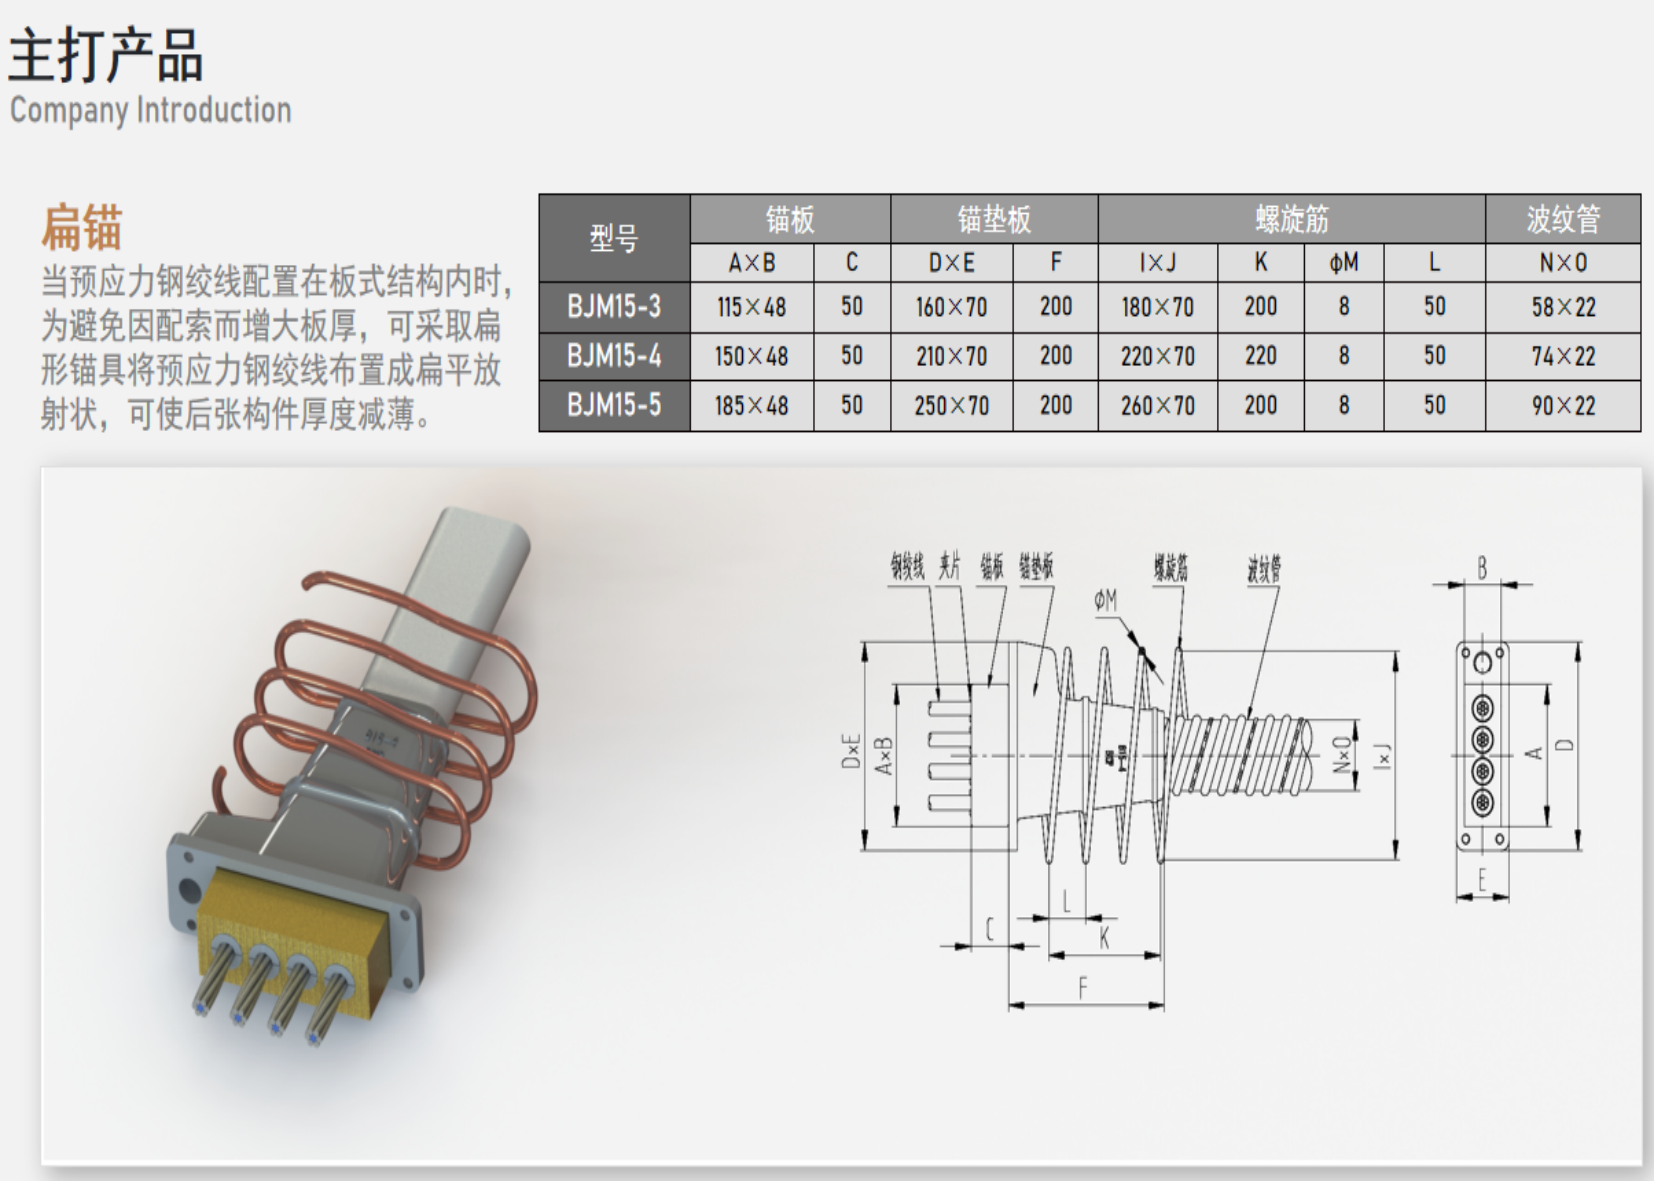
Task: Select the L sub-header cell in table
Action: 1434,262
